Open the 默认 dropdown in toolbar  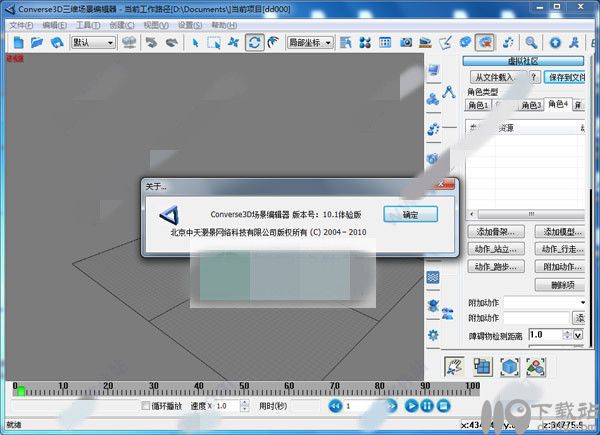[x=93, y=42]
